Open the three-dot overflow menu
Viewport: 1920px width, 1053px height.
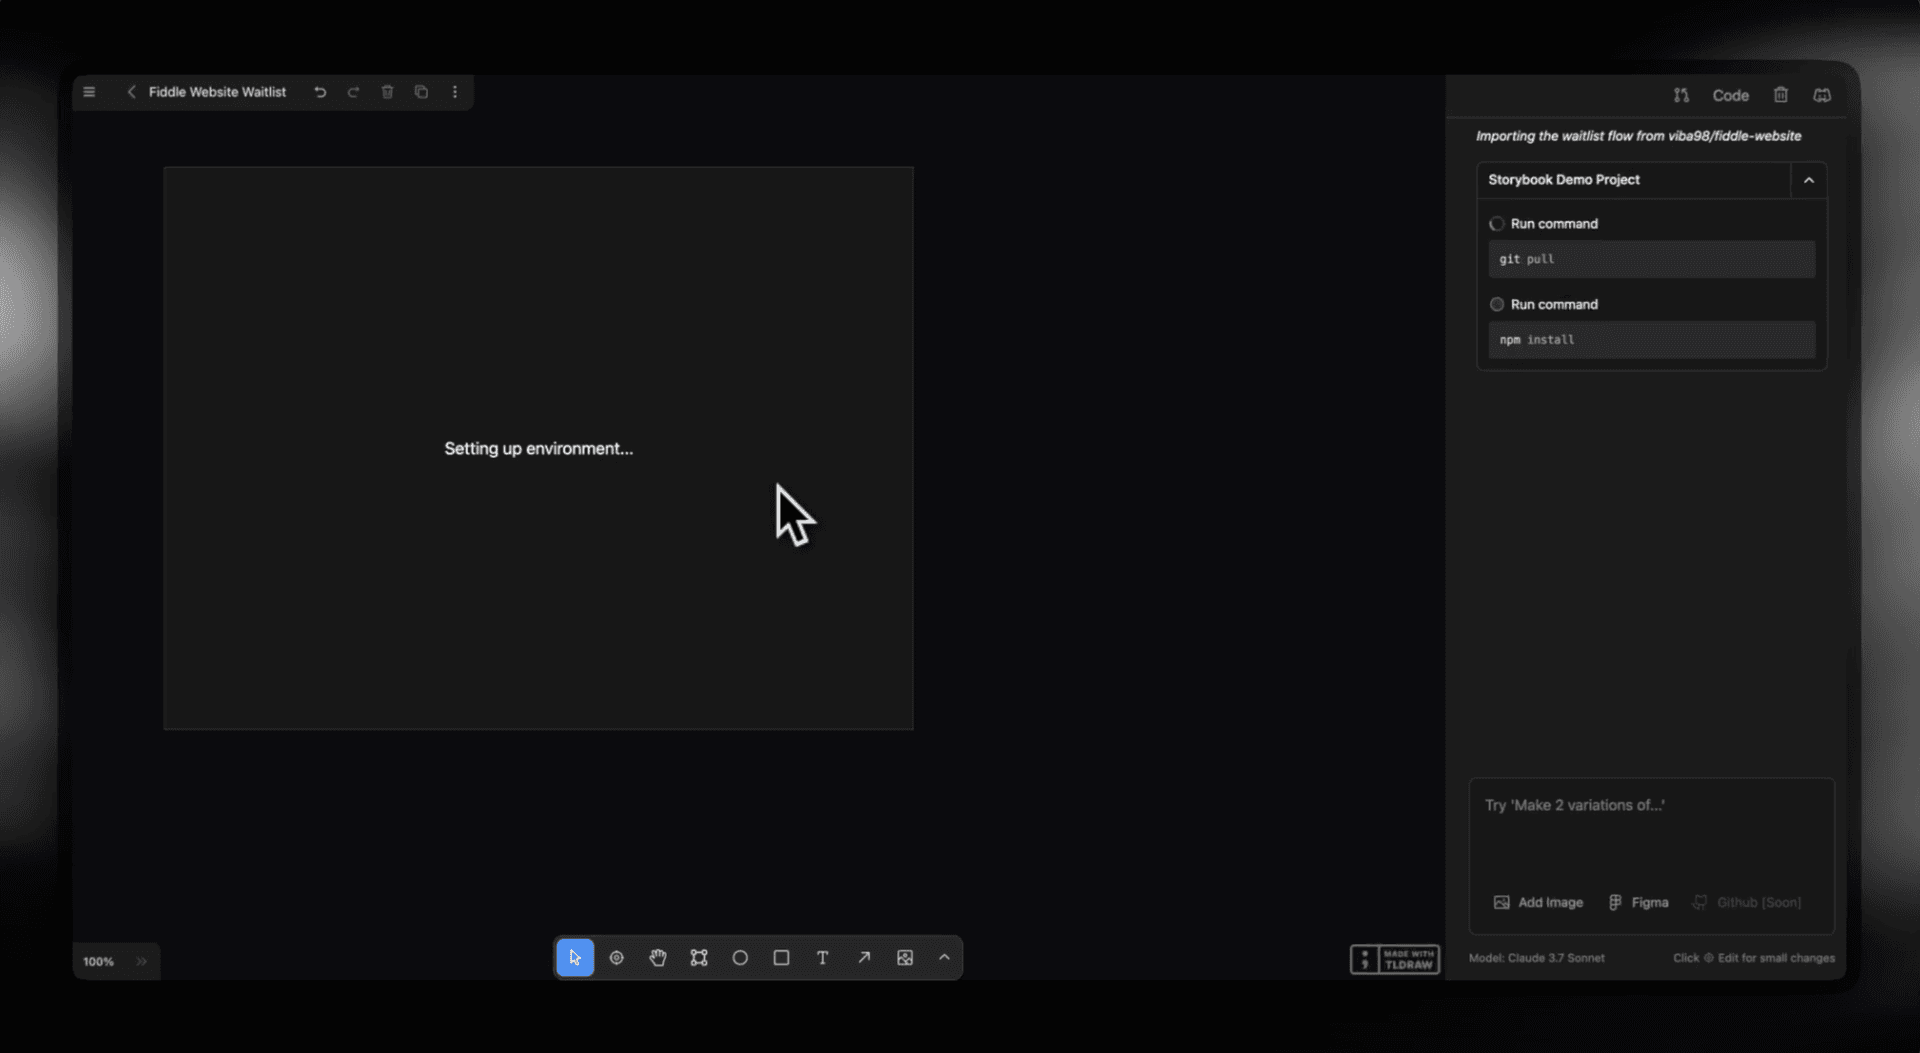coord(455,91)
